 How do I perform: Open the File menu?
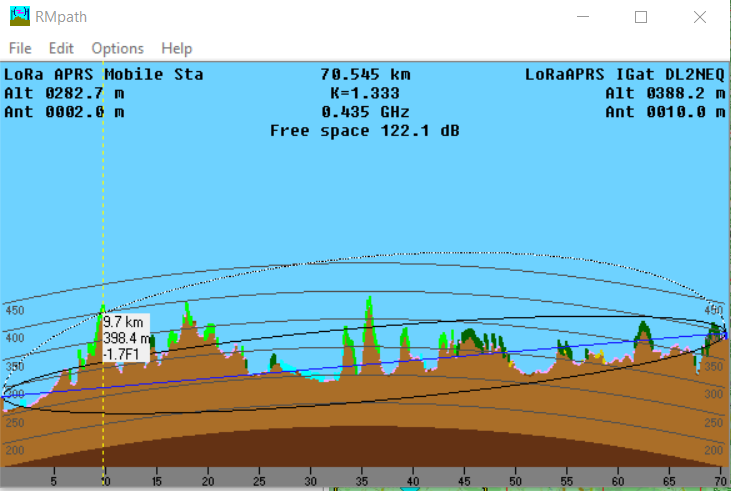(20, 48)
